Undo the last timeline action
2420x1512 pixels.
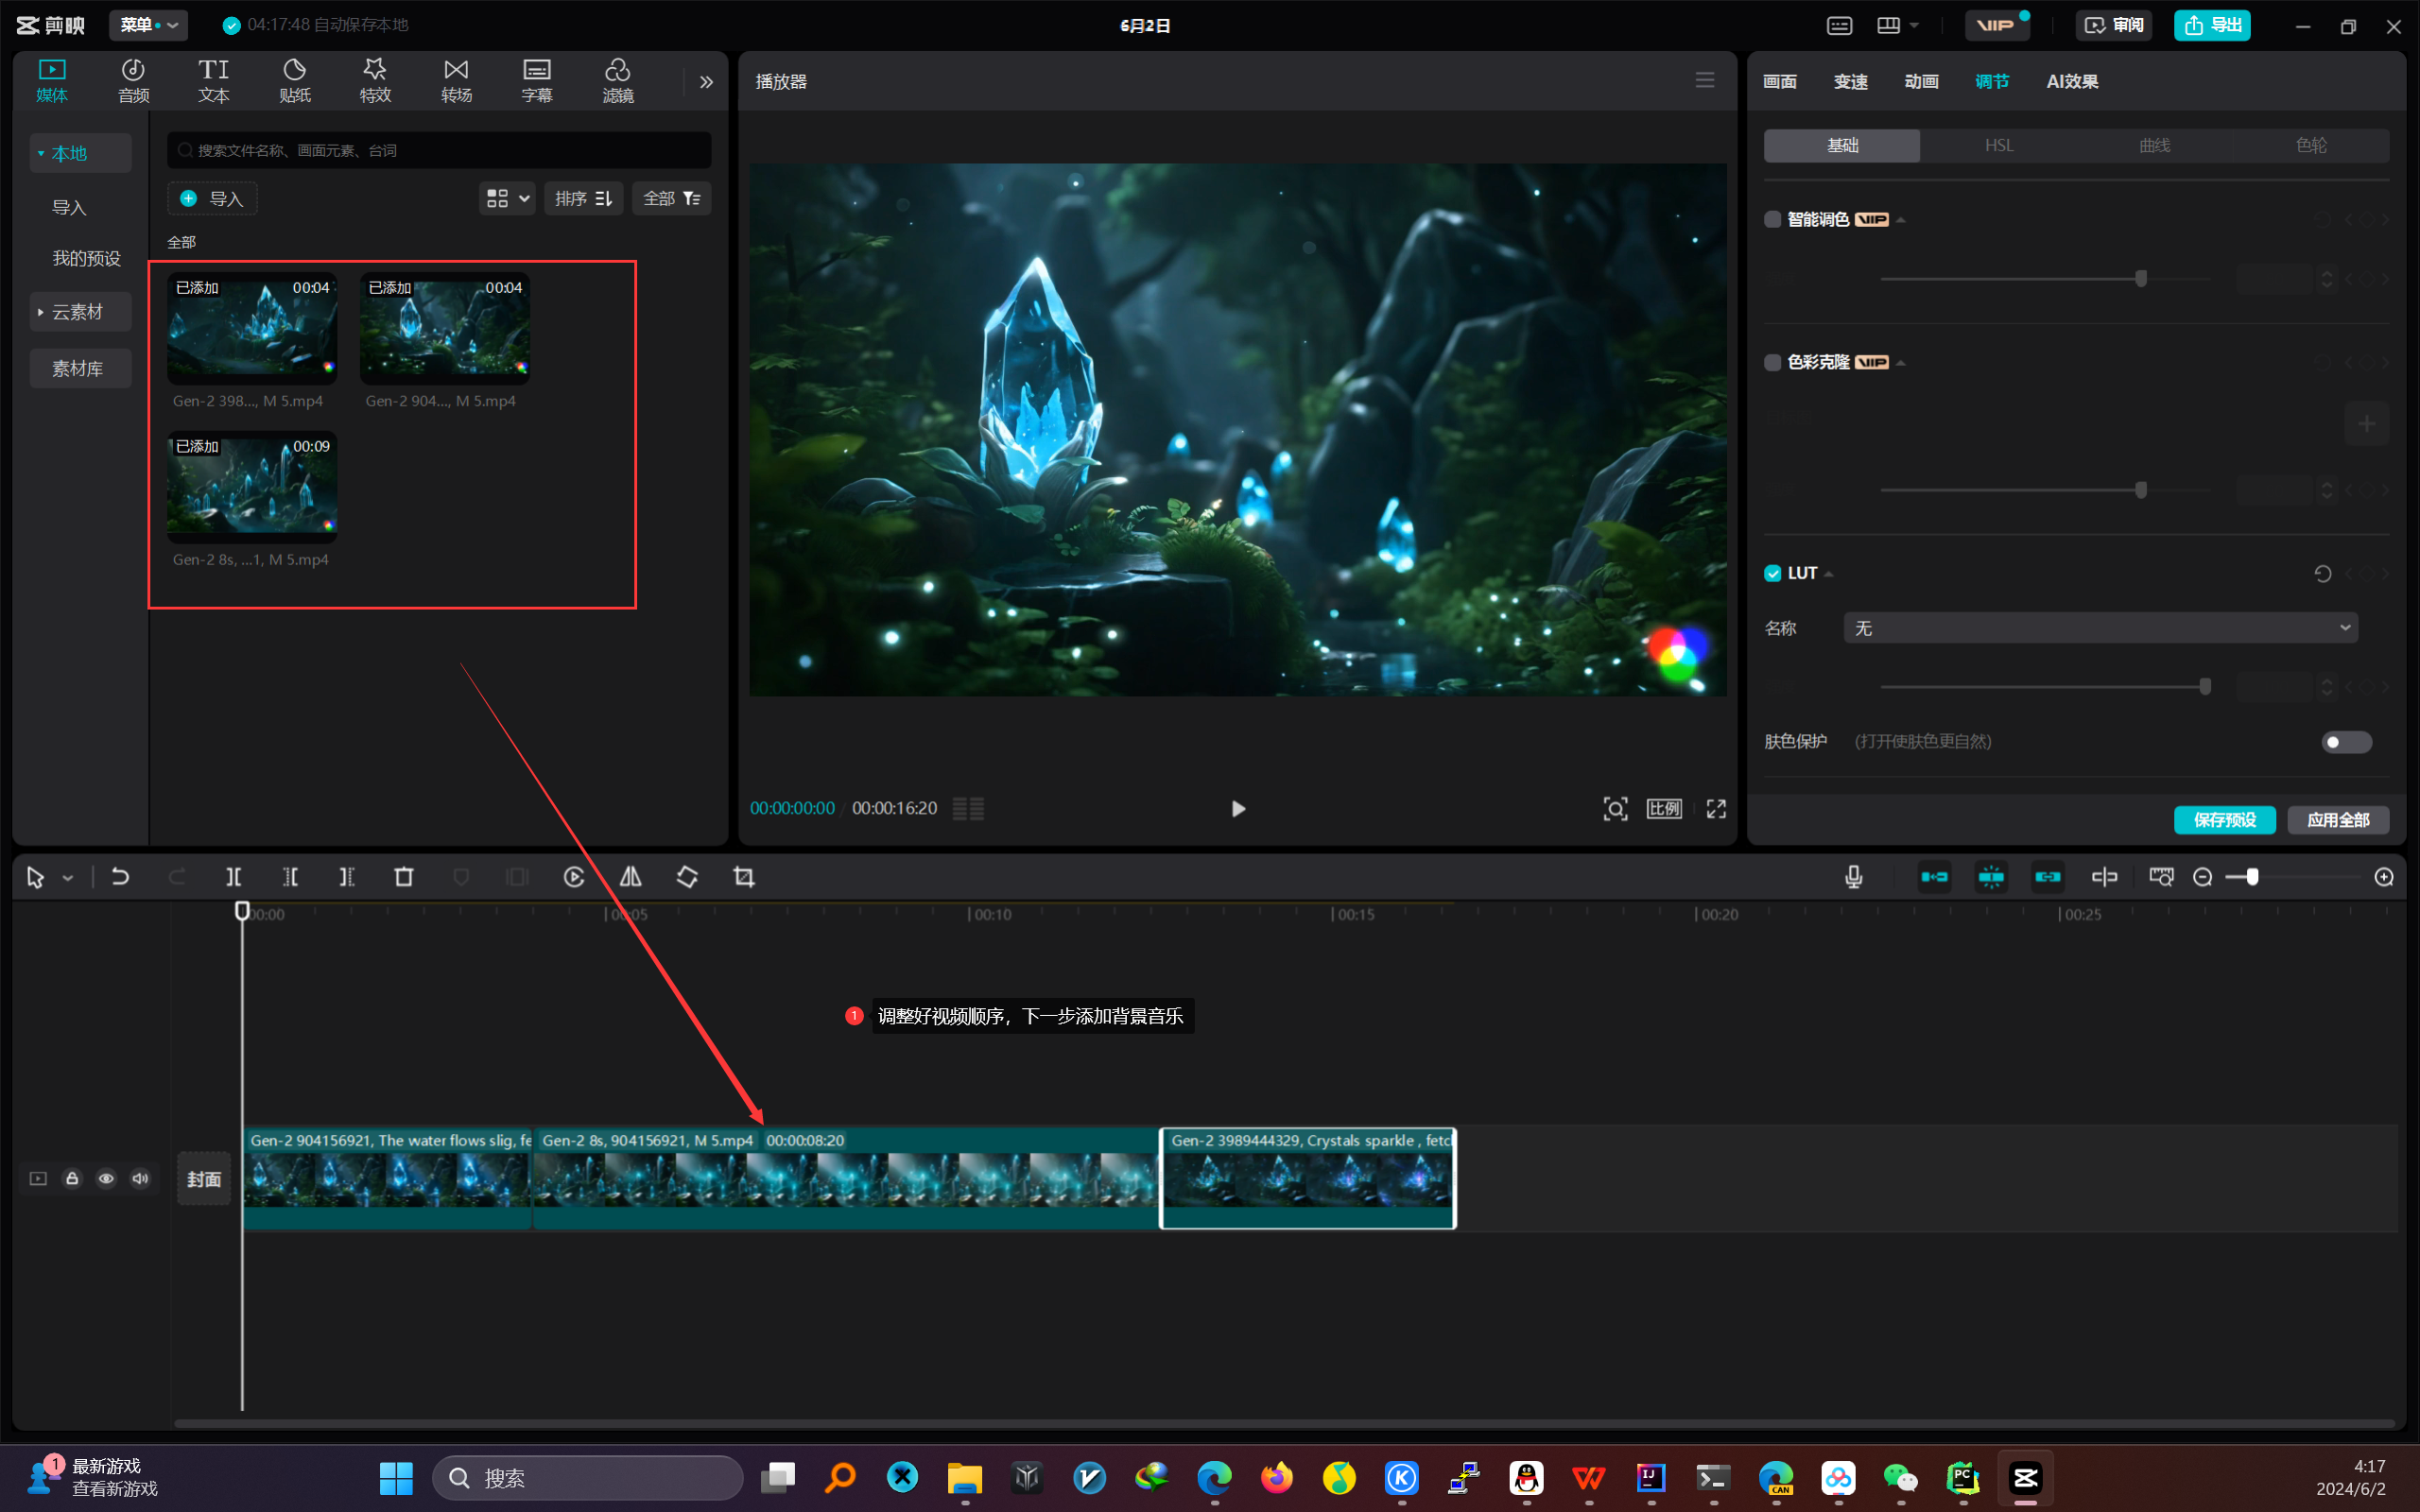120,877
